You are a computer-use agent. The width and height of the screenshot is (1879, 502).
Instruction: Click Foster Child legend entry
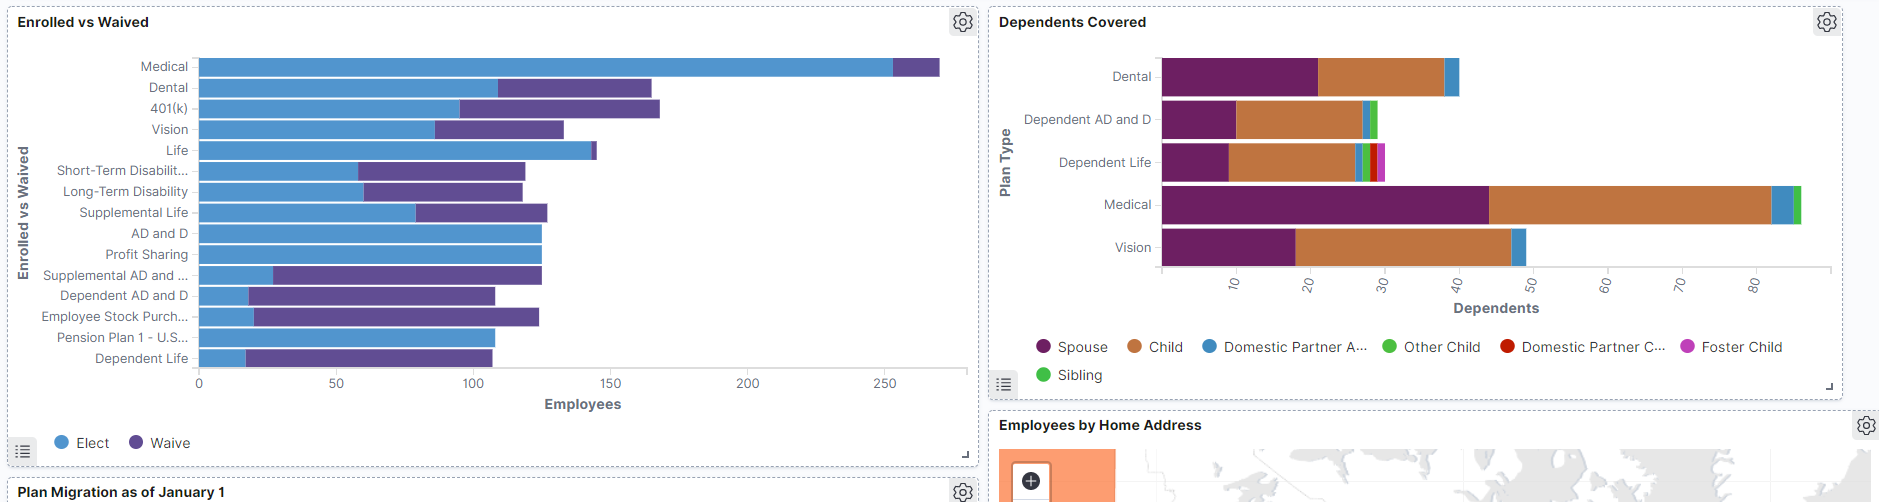click(1731, 347)
